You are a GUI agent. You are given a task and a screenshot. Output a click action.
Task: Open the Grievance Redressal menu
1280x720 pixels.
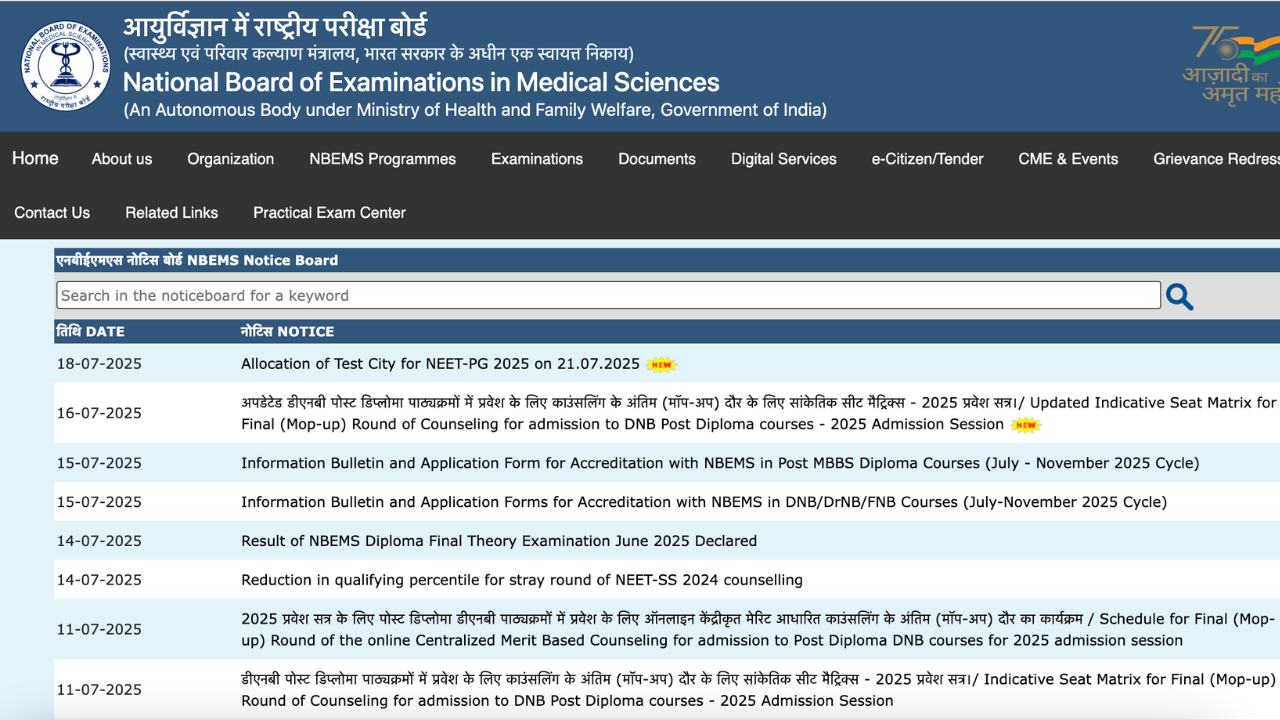pos(1216,159)
